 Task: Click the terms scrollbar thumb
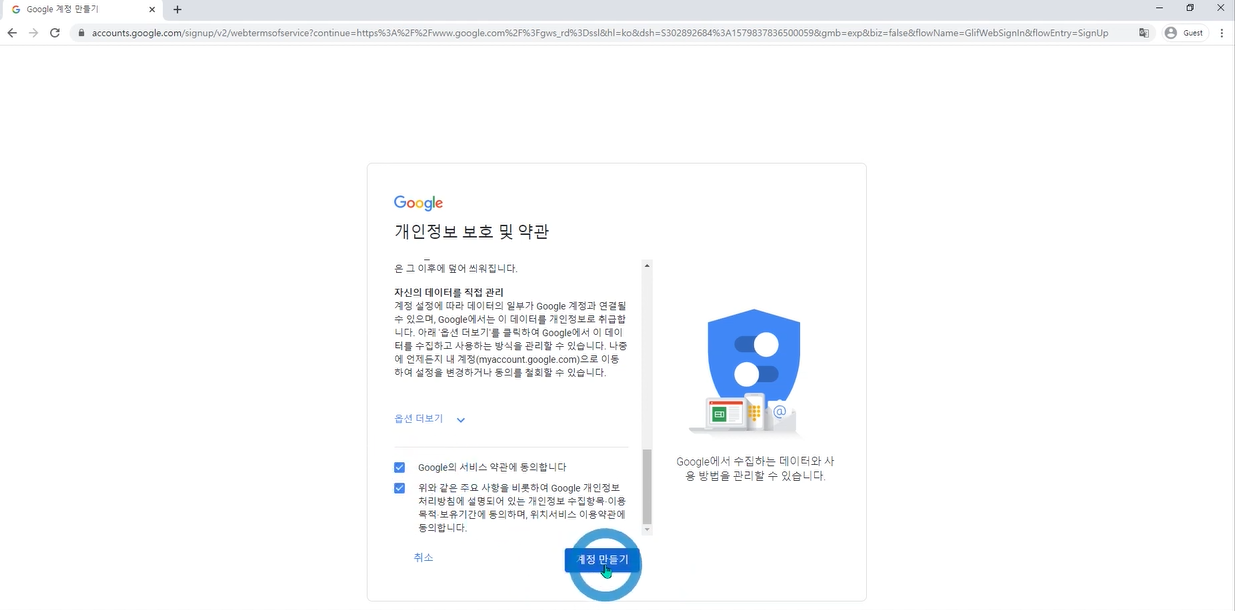pos(647,485)
